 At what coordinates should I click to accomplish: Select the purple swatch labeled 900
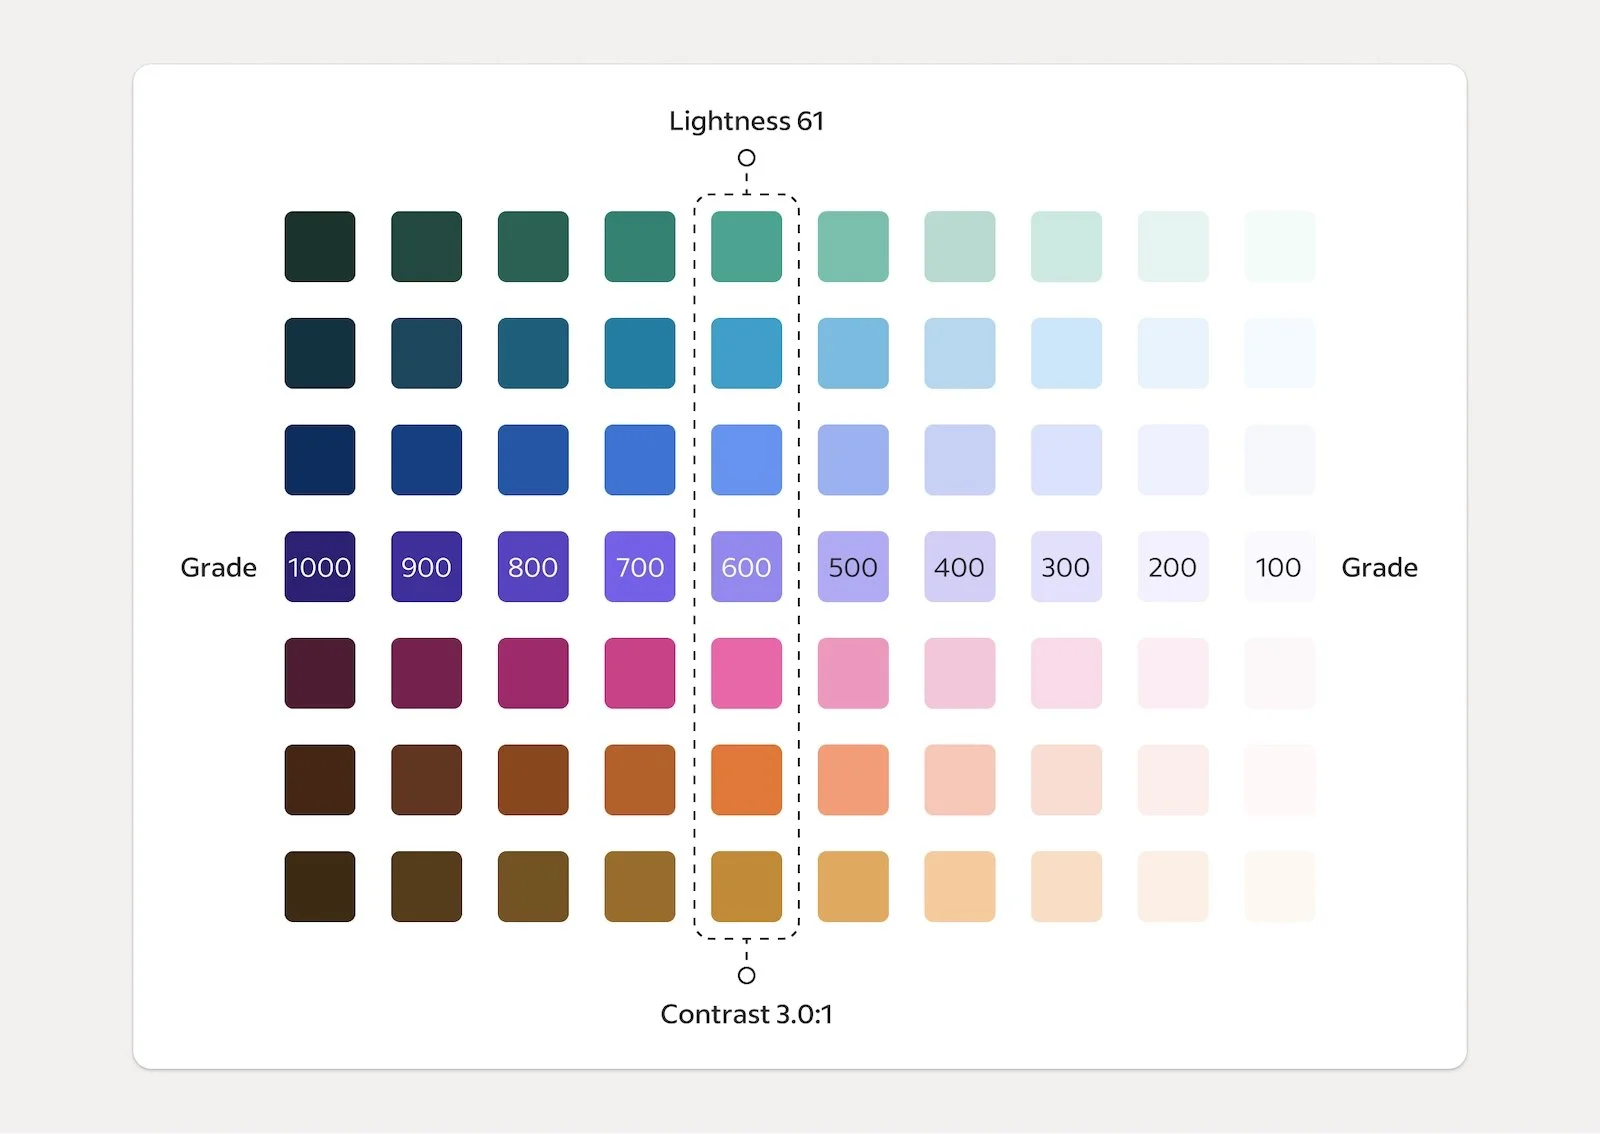427,567
